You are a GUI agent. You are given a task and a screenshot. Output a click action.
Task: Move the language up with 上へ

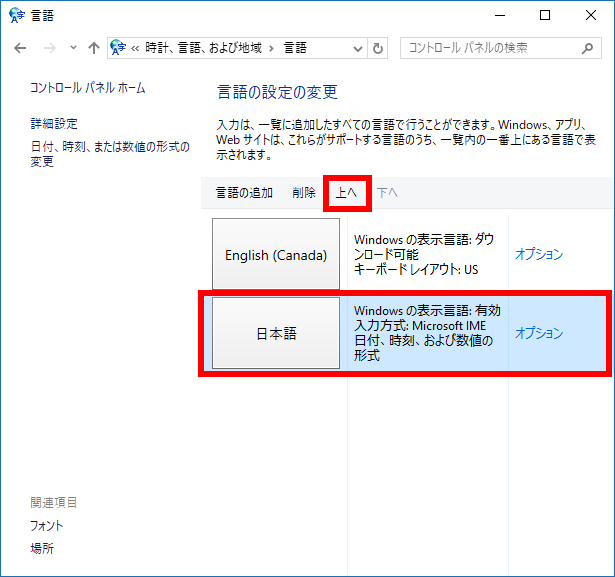click(x=346, y=193)
